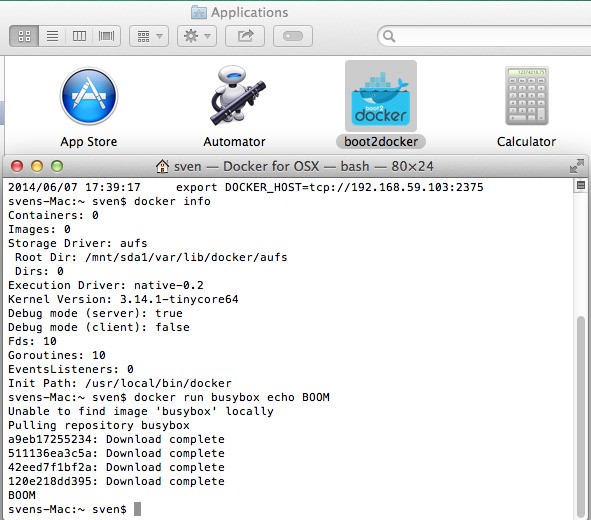The height and width of the screenshot is (520, 591).
Task: Minimize the Terminal window
Action: (37, 166)
